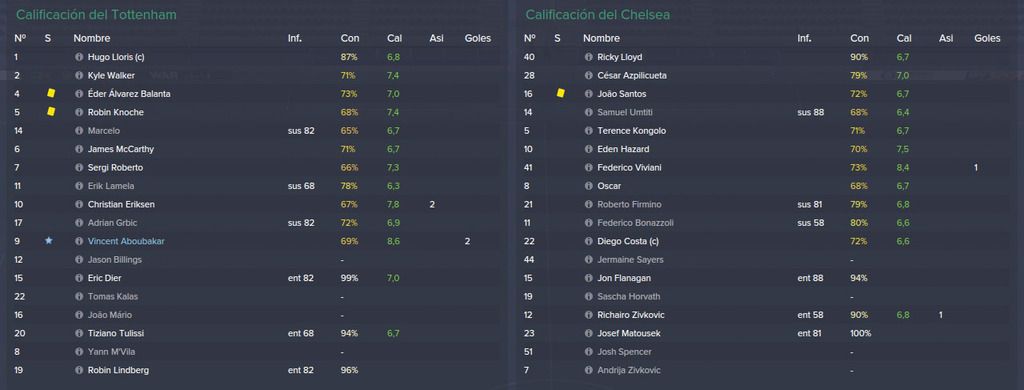Click João Santos's yellow card icon
1024x390 pixels.
560,93
